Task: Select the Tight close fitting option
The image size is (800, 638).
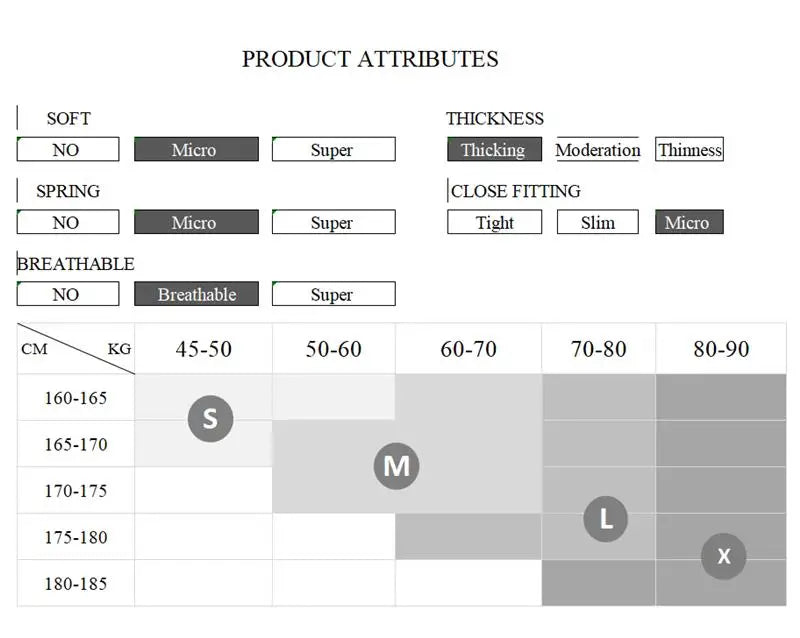Action: 494,222
